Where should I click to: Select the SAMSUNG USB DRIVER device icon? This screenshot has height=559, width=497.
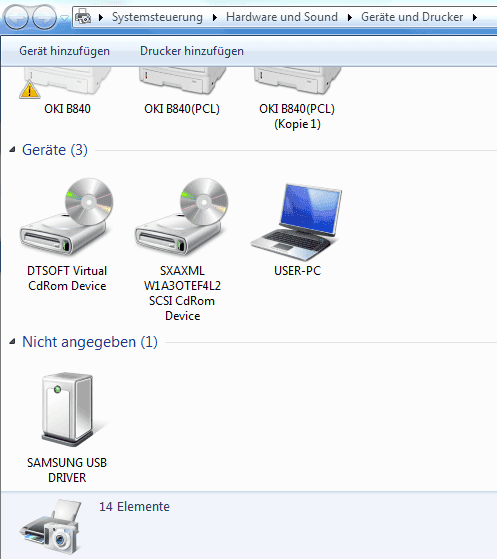pos(68,409)
